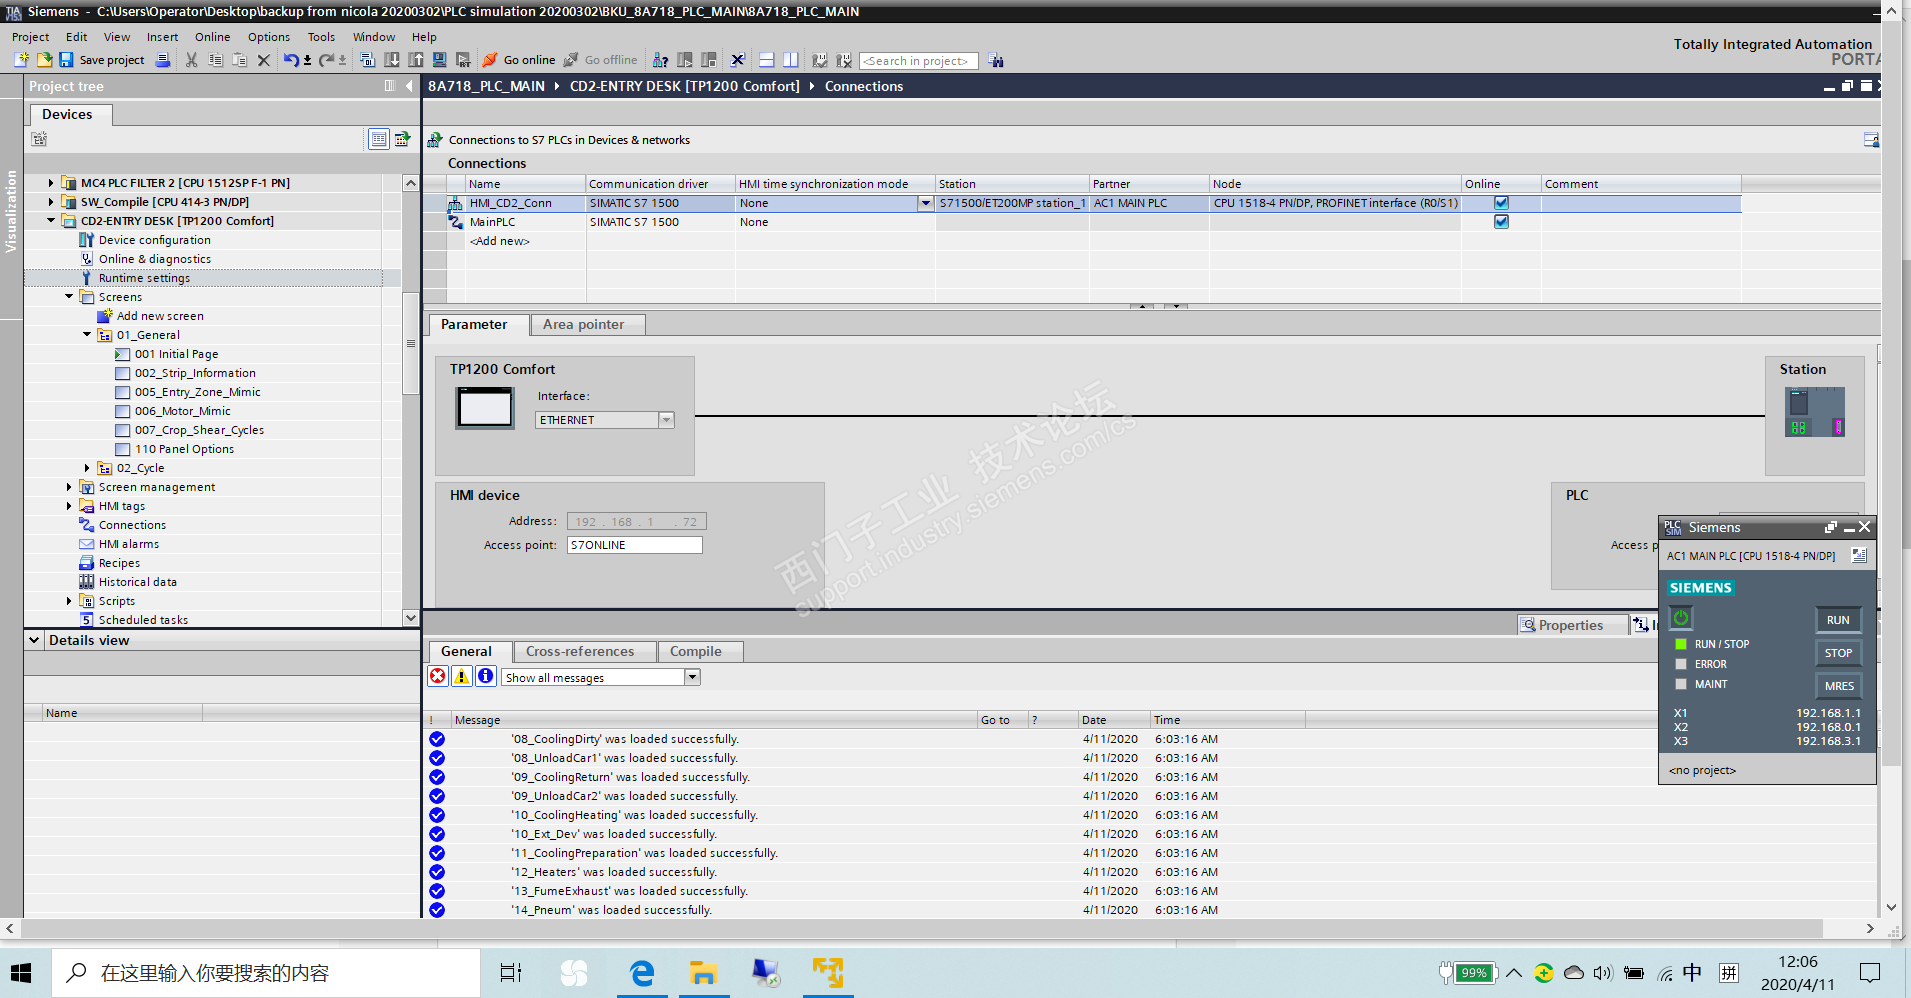
Task: Click the Compile icon in the toolbar
Action: (x=367, y=60)
